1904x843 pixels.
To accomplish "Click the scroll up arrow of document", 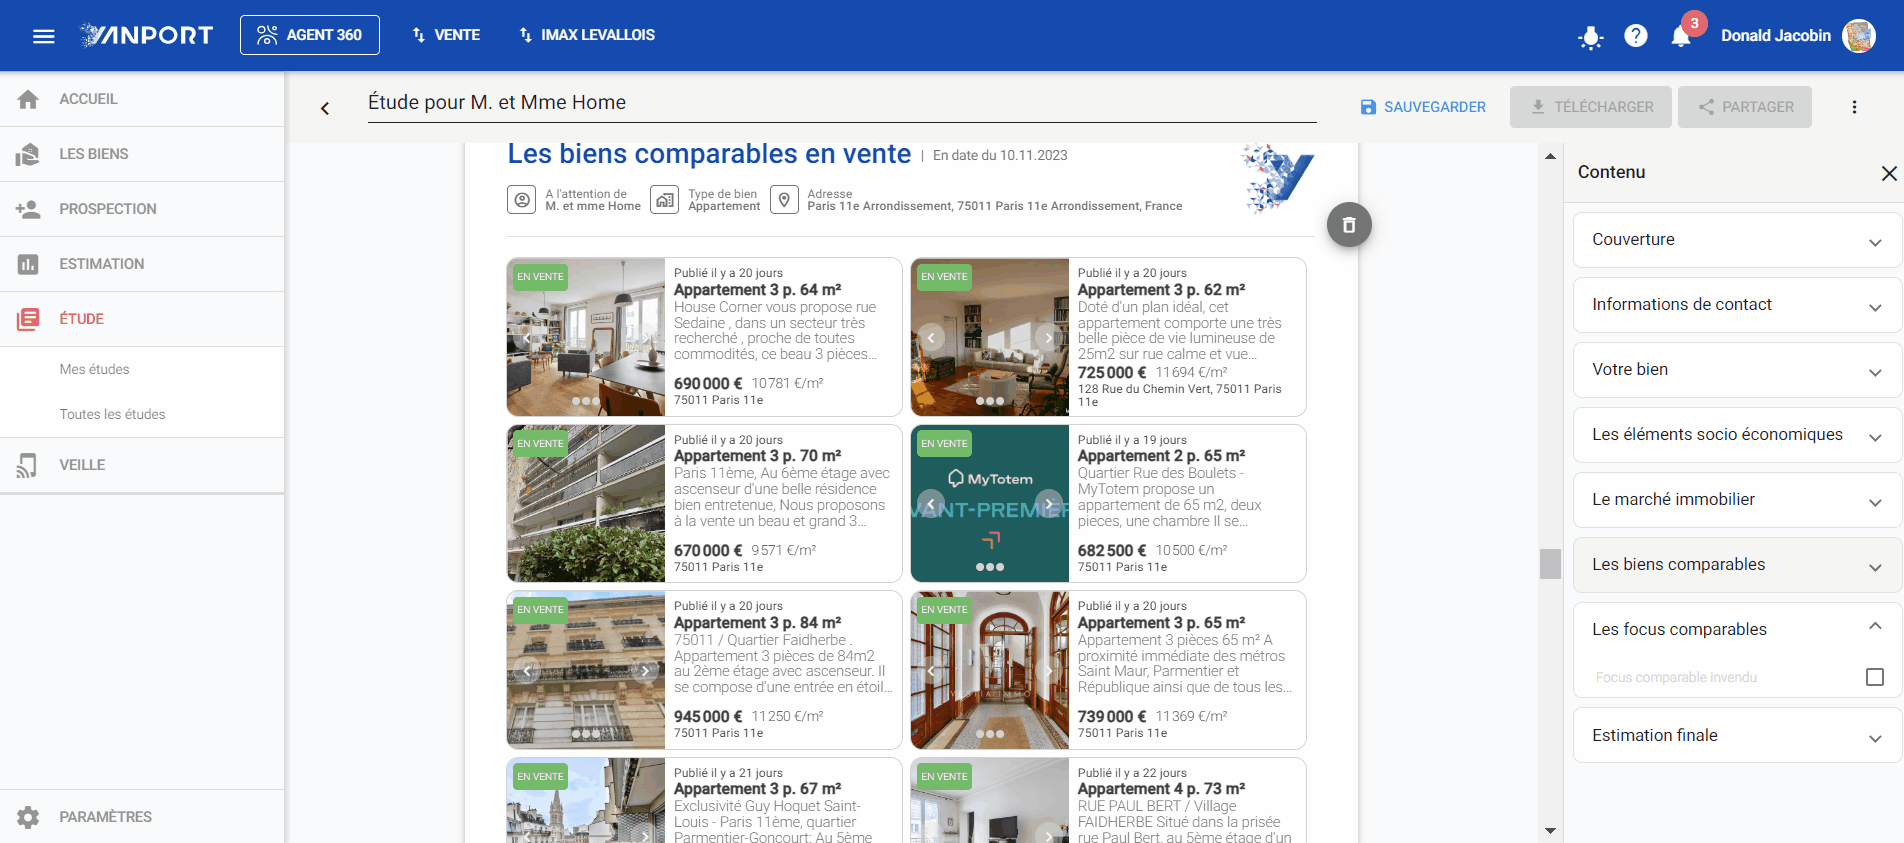I will 1550,156.
